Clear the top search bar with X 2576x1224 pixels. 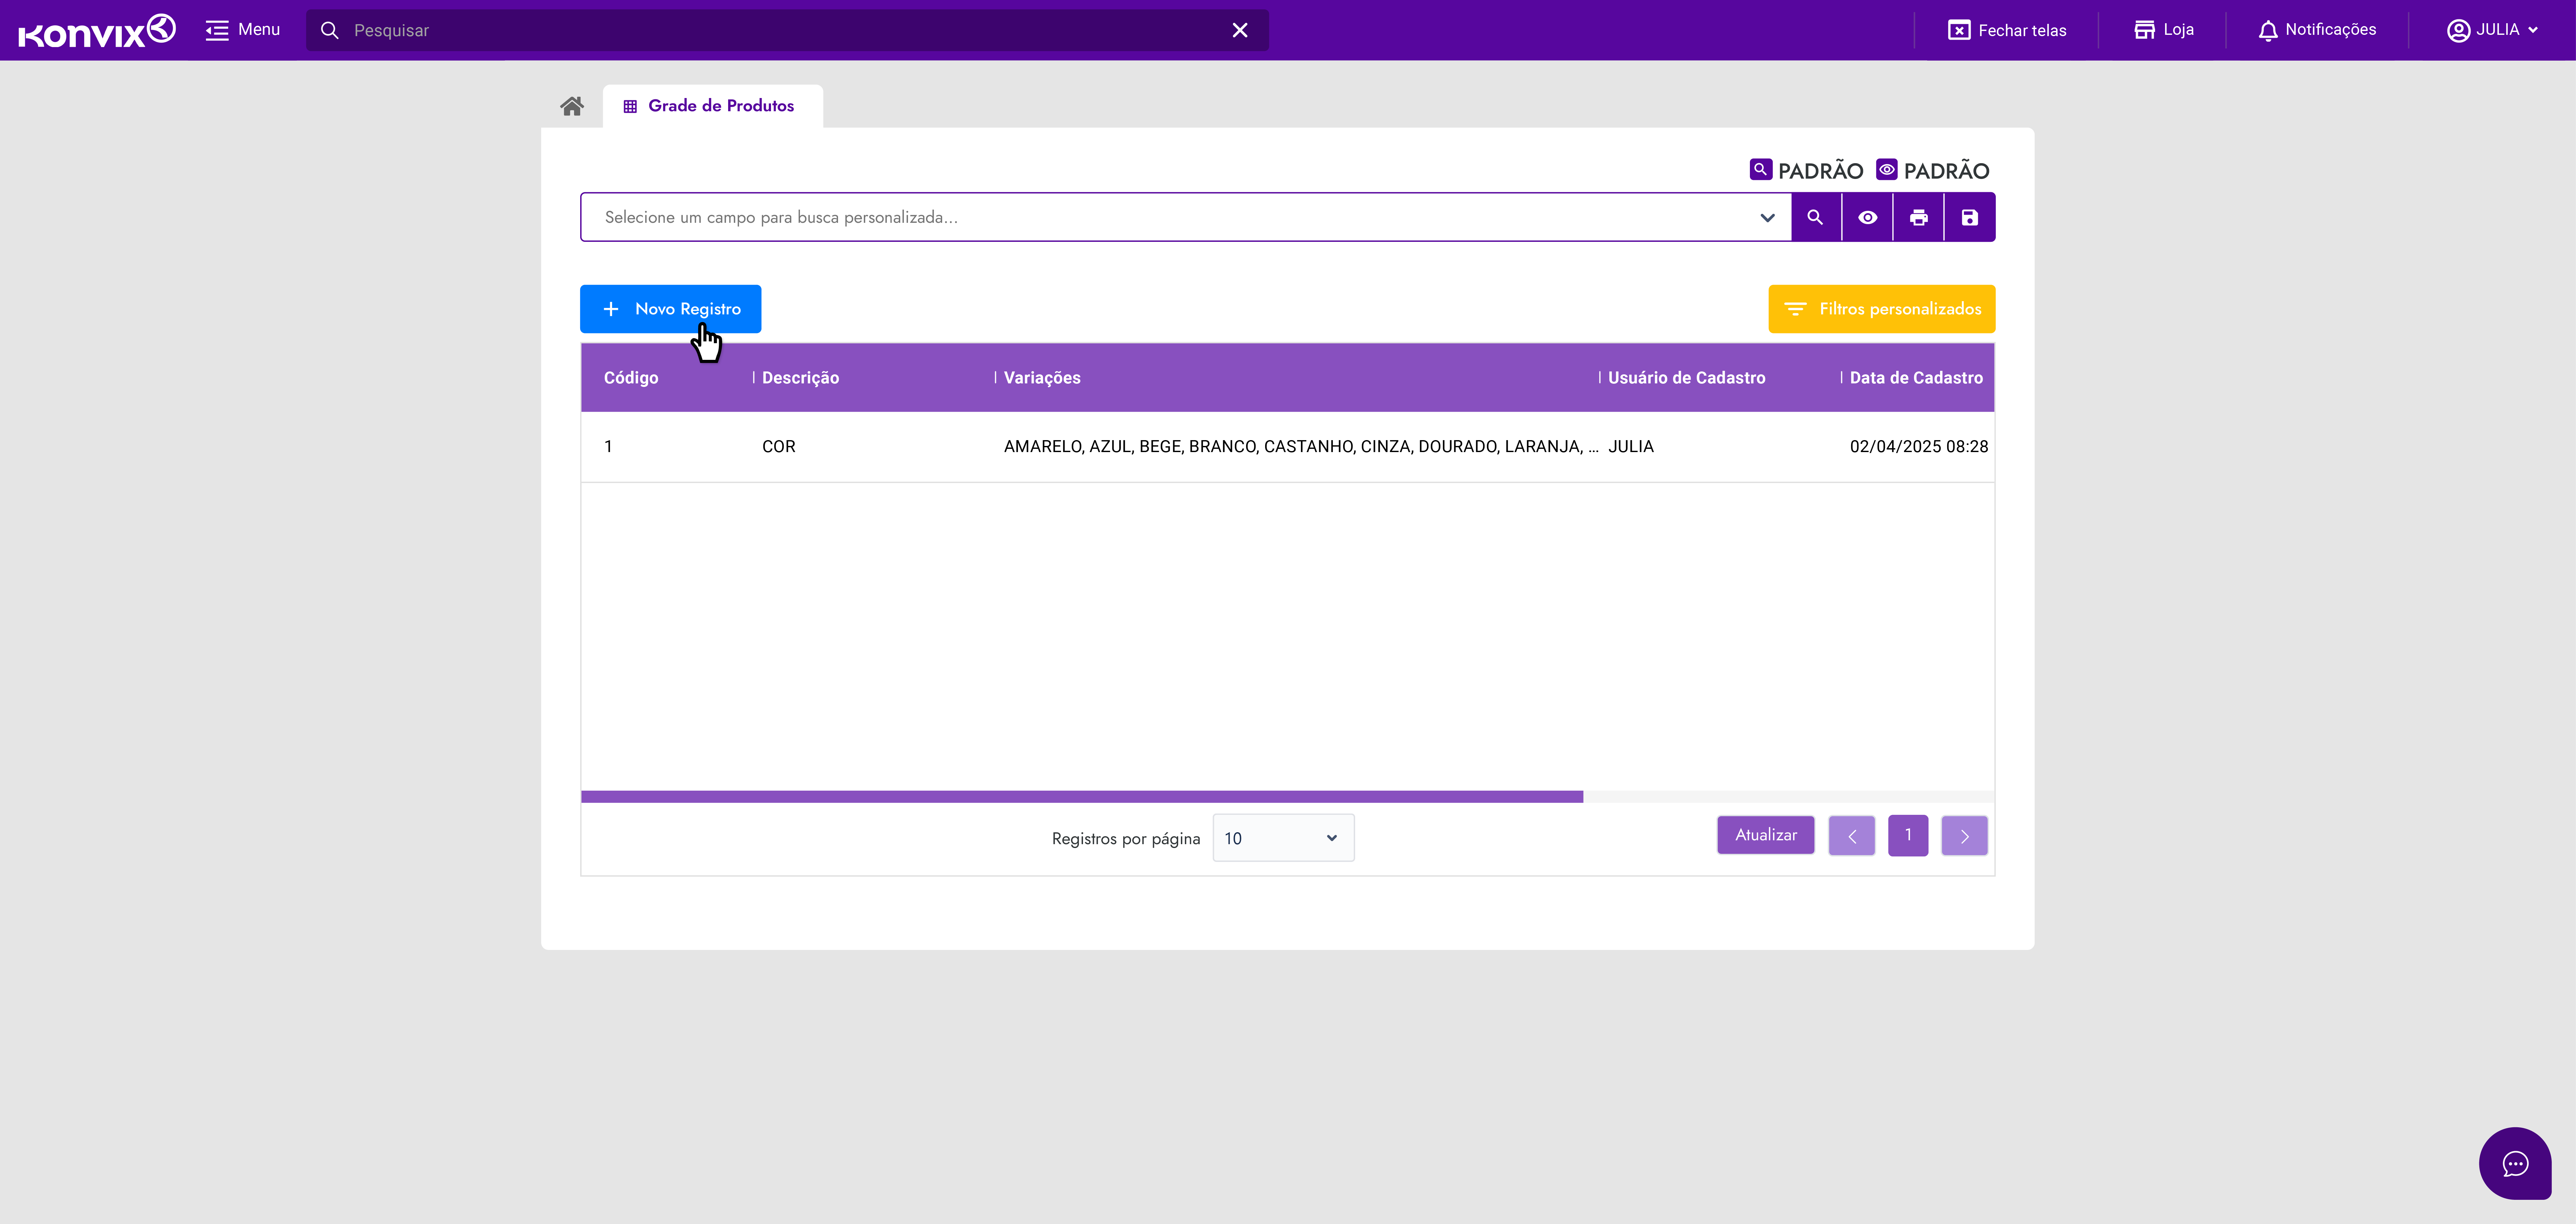tap(1240, 30)
